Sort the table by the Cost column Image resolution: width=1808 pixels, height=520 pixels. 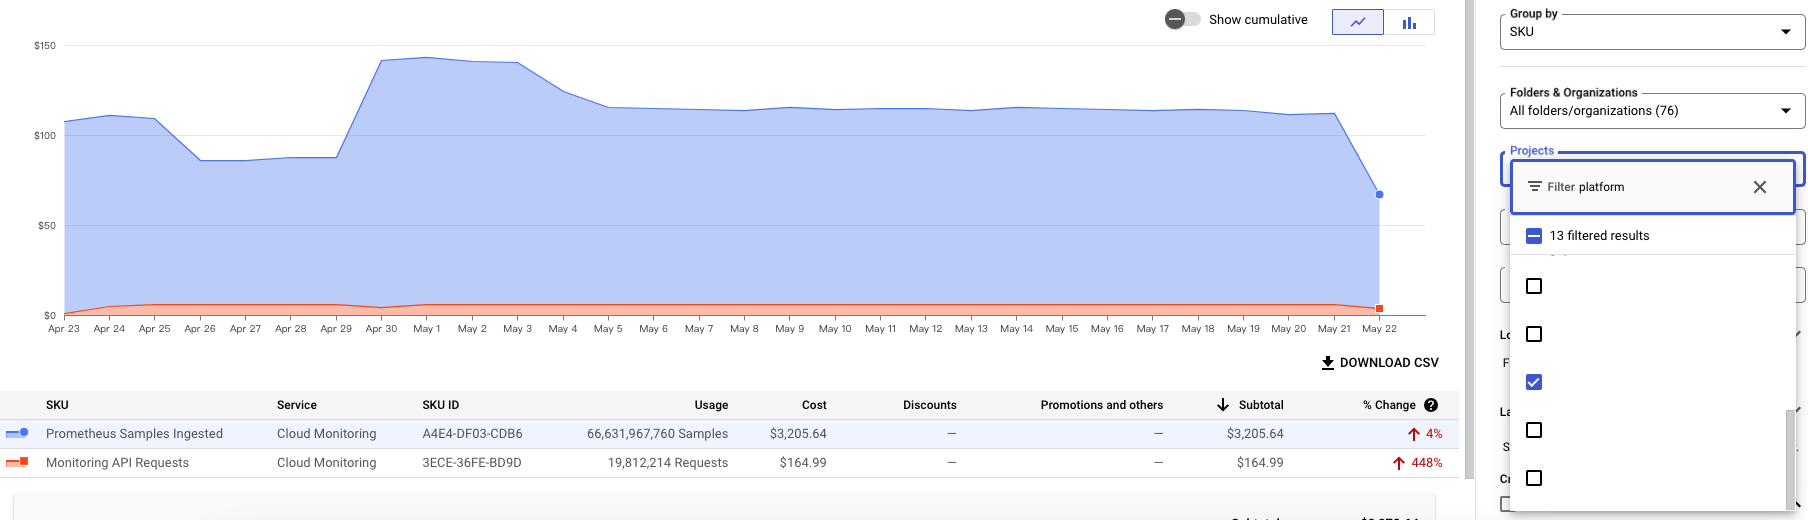pyautogui.click(x=814, y=405)
